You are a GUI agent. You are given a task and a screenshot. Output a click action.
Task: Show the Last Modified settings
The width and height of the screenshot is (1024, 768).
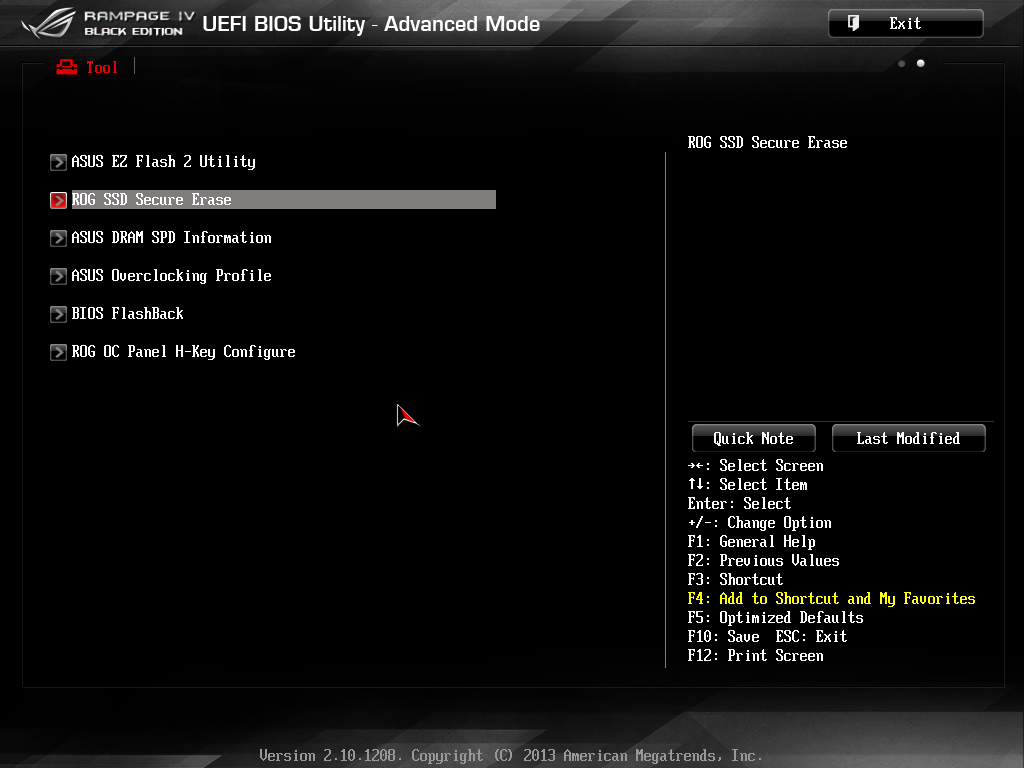908,438
